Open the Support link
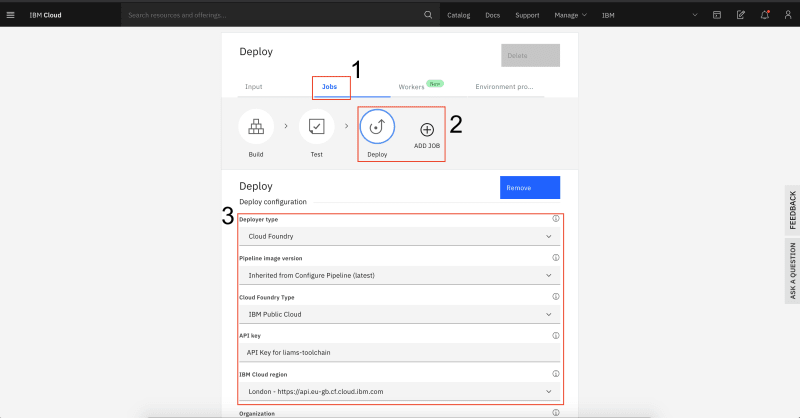This screenshot has width=800, height=418. click(x=527, y=15)
